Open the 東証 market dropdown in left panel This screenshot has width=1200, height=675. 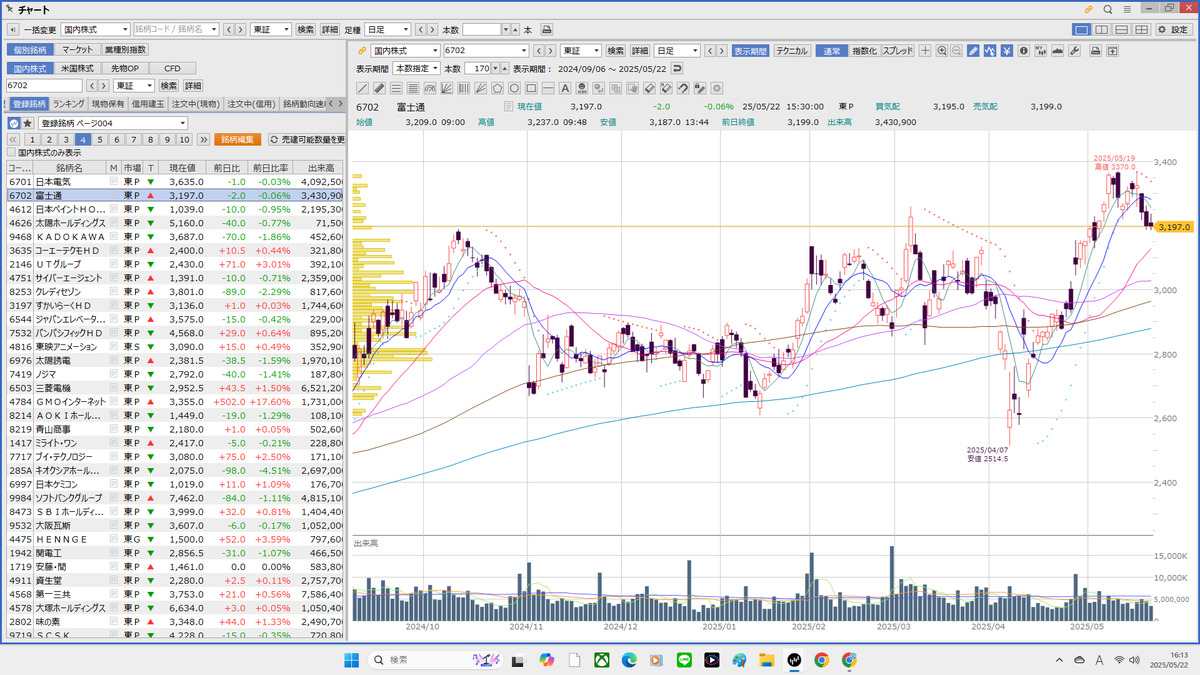point(135,86)
